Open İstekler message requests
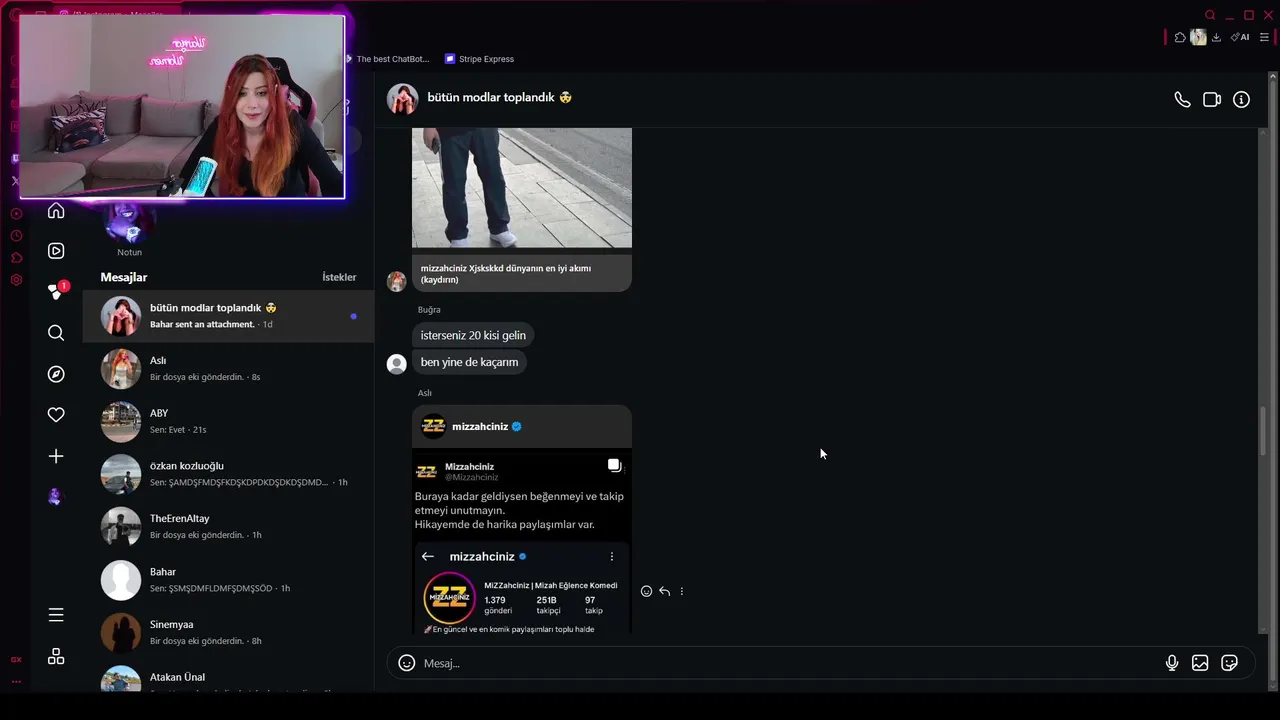The width and height of the screenshot is (1280, 720). [339, 277]
